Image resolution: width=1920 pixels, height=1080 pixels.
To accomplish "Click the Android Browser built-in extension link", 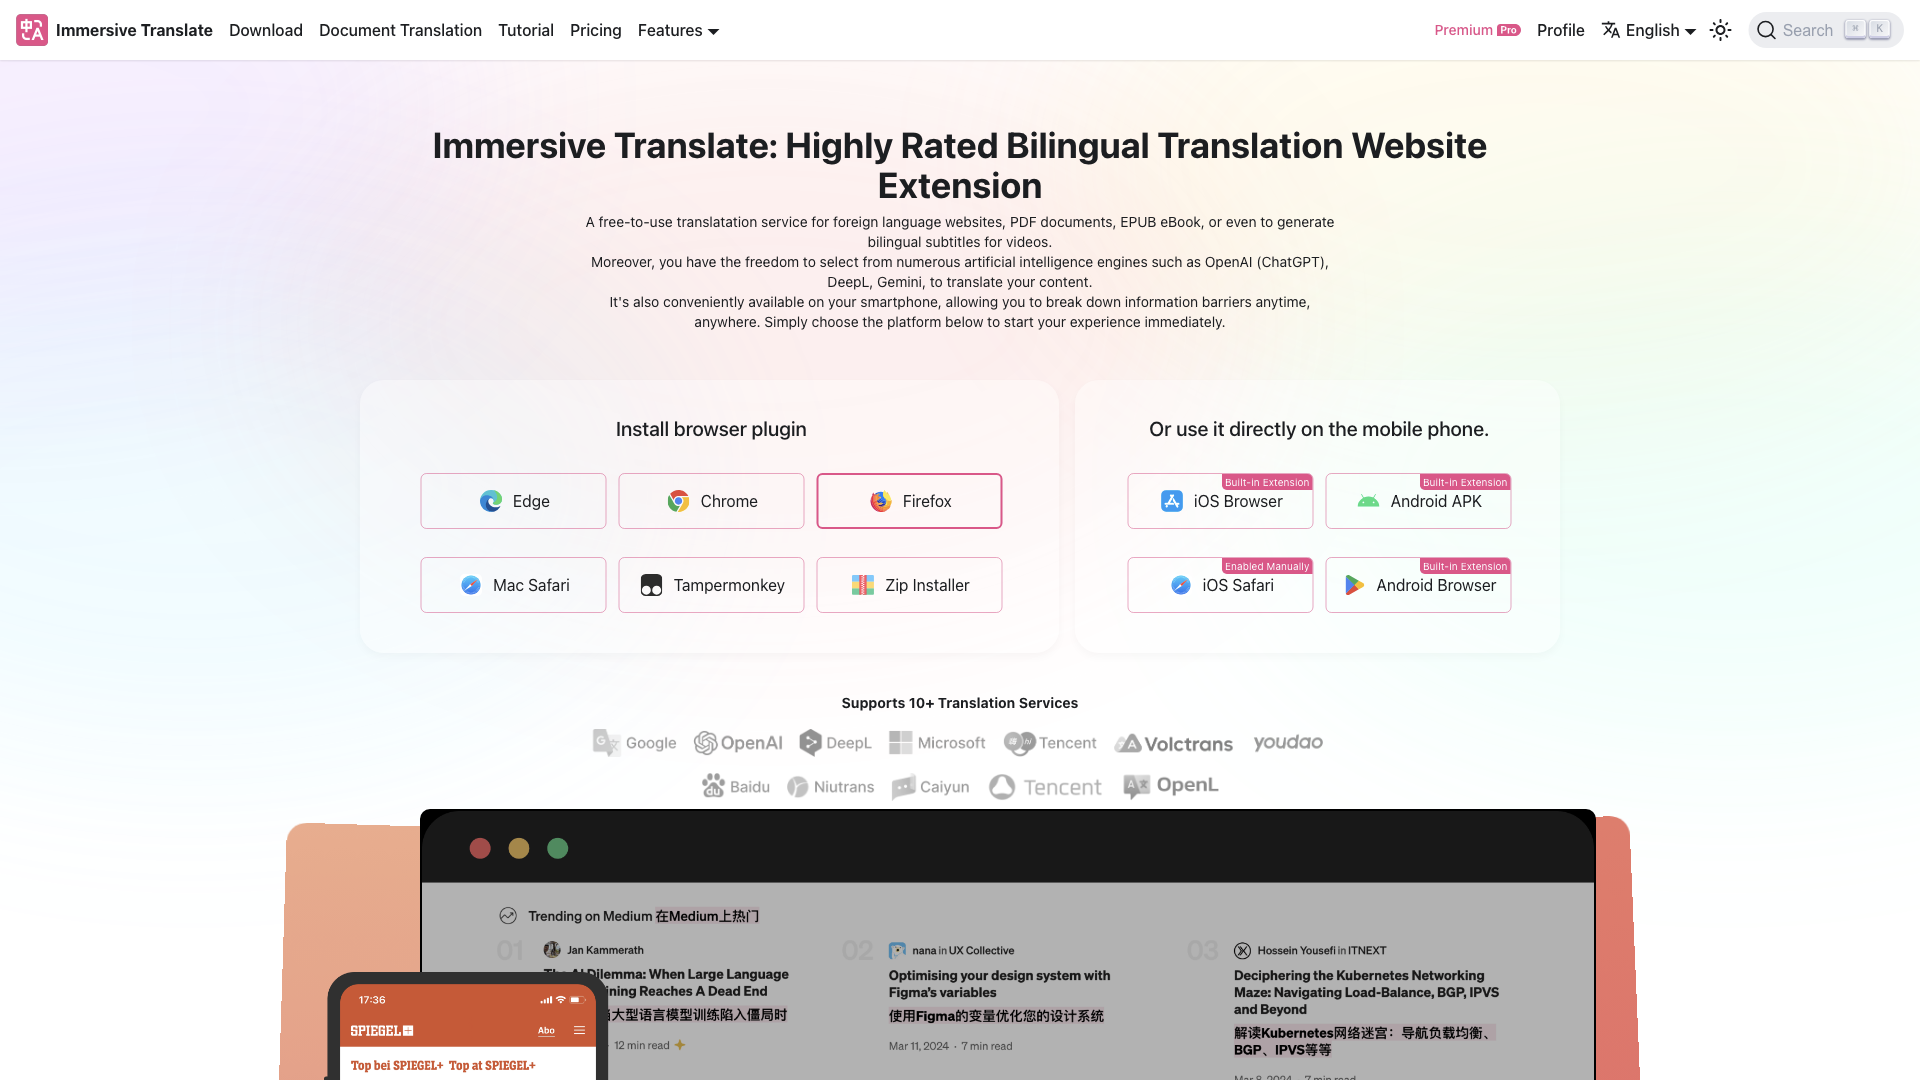I will [1418, 584].
